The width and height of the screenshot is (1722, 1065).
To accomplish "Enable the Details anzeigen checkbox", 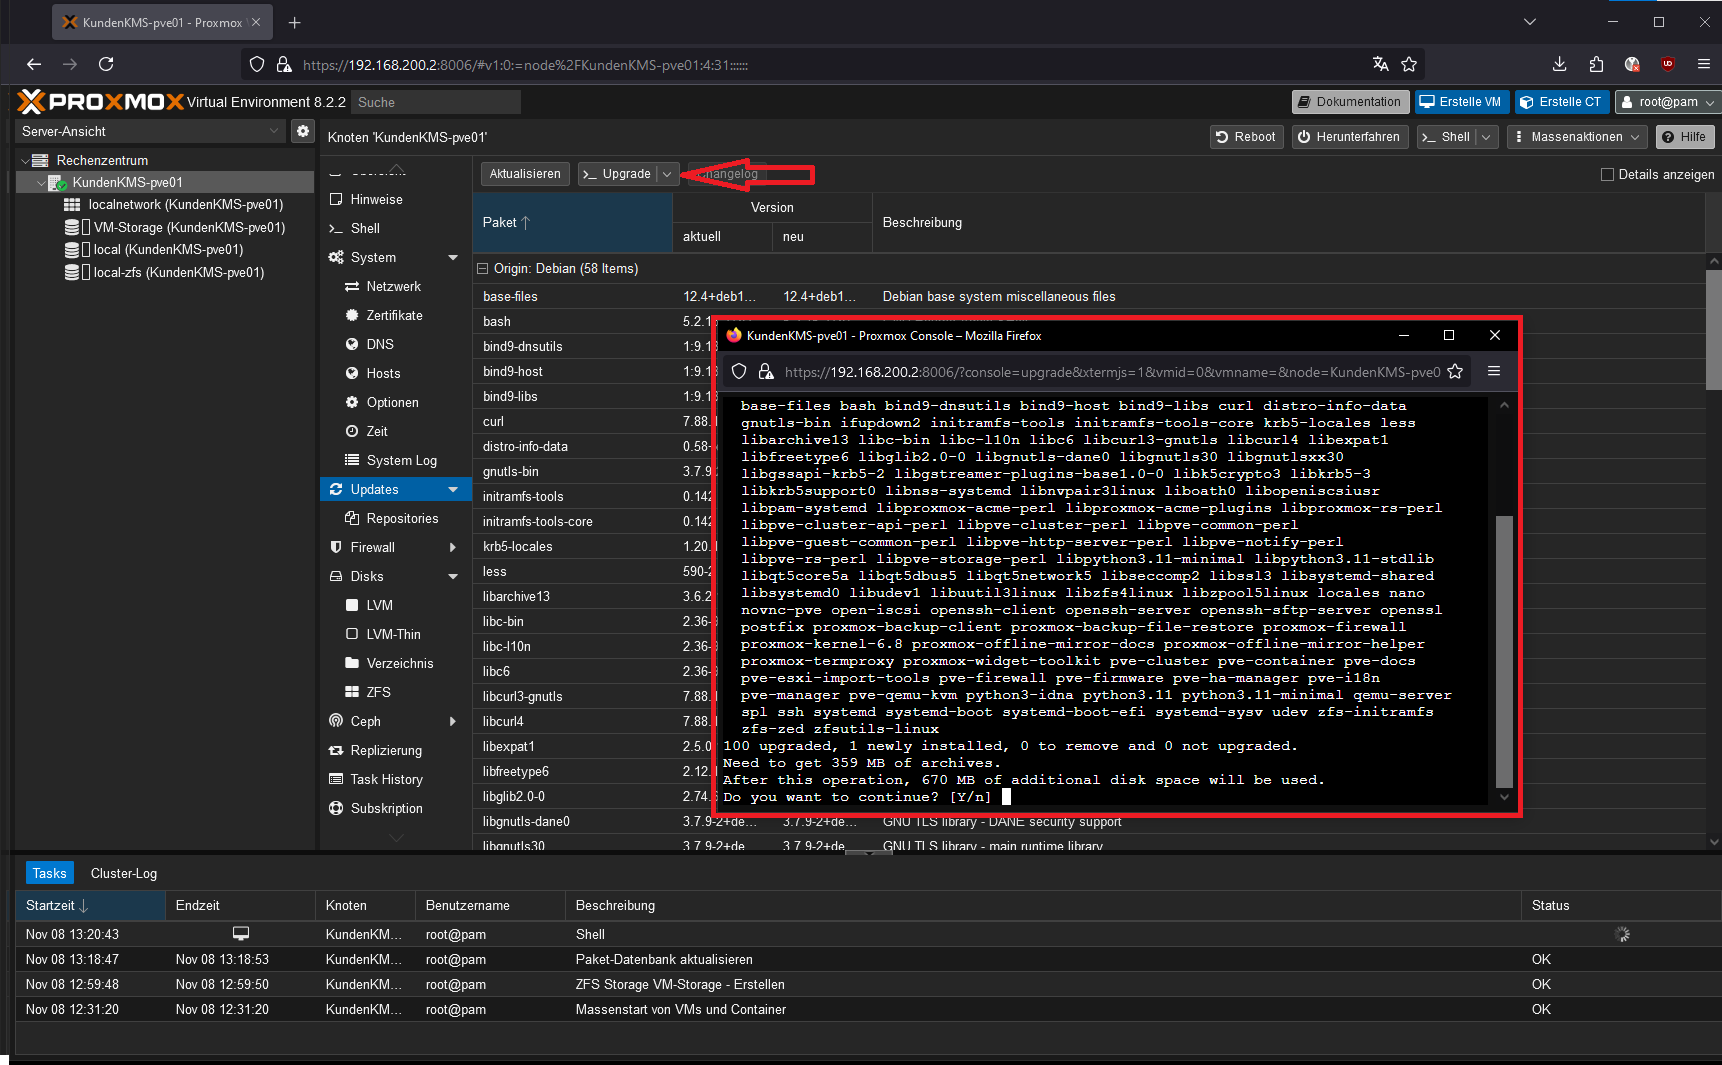I will tap(1607, 174).
